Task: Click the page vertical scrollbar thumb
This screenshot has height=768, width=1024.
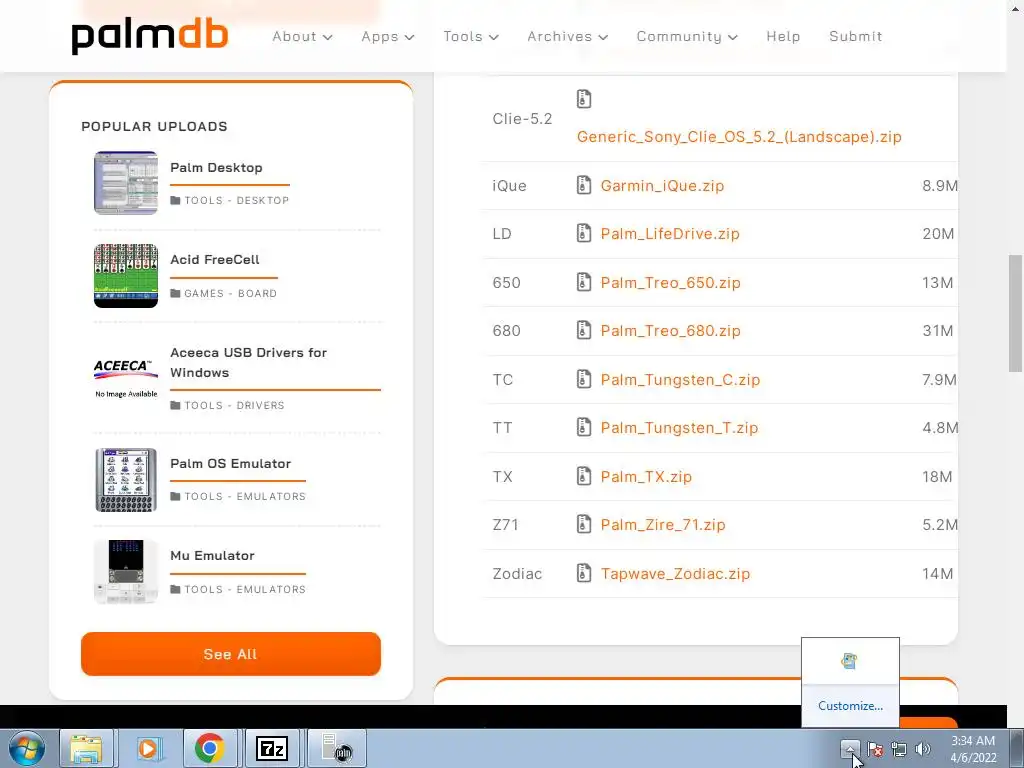Action: pos(1016,313)
